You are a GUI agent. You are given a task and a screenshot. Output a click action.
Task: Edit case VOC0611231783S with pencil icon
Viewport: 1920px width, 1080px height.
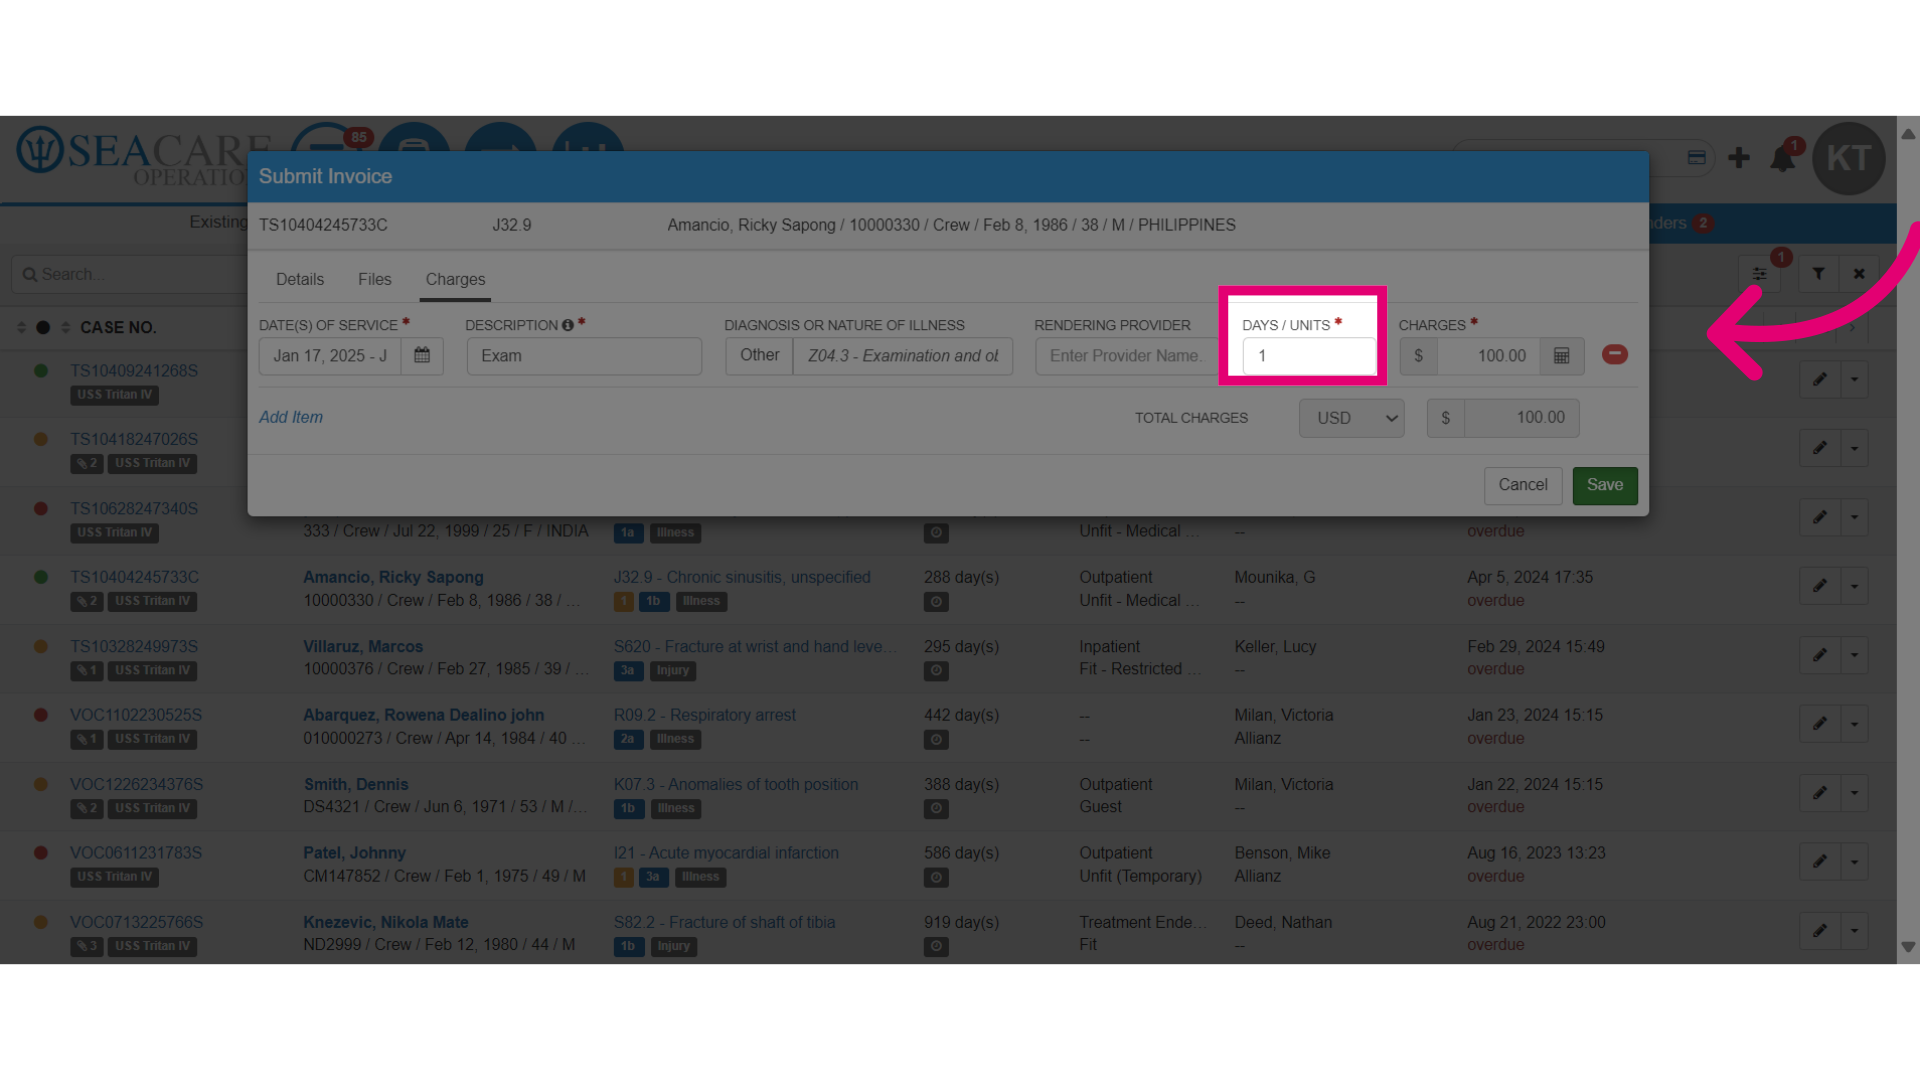point(1820,861)
